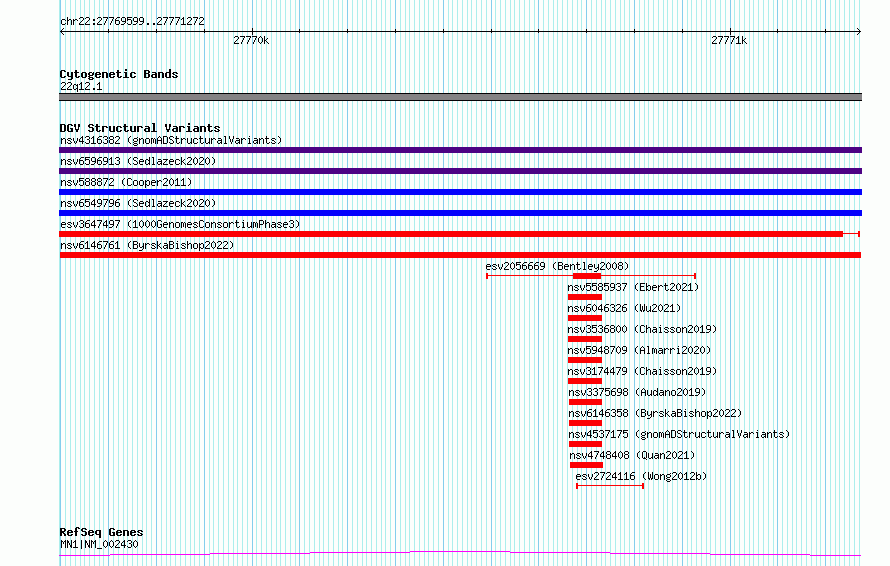Click the gray 22q12.1 cytogenetic band bar
The image size is (890, 566).
click(460, 97)
